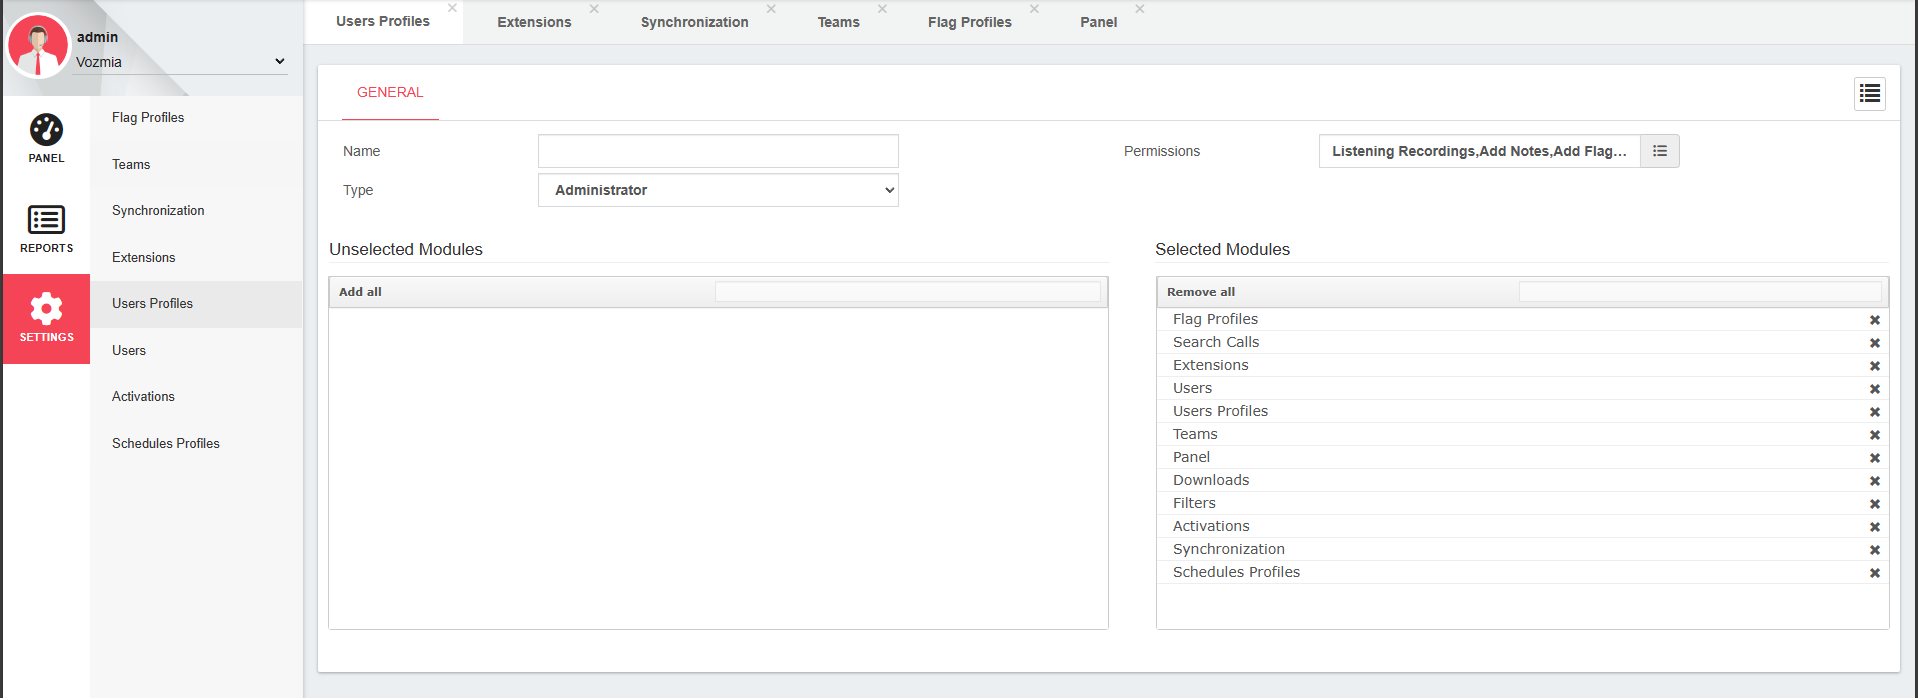
Task: Open the Vozmia account dropdown
Action: point(180,62)
